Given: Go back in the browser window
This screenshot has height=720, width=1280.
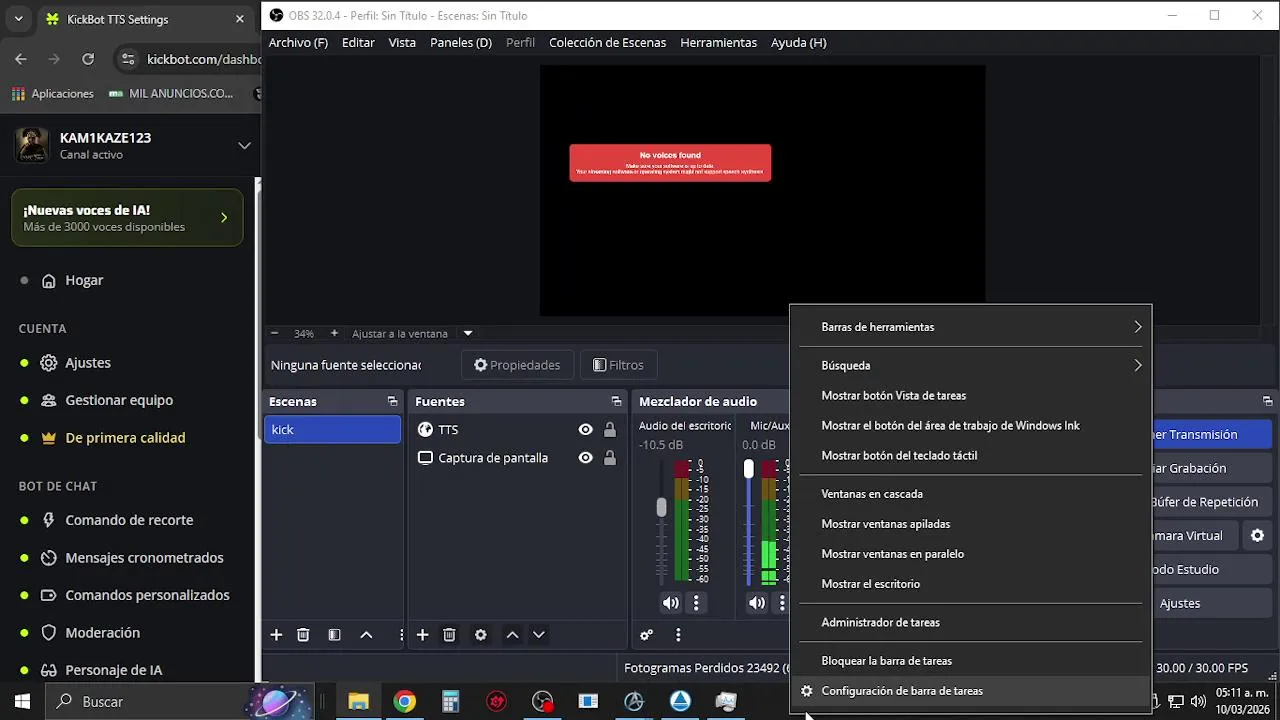Looking at the screenshot, I should coord(21,59).
